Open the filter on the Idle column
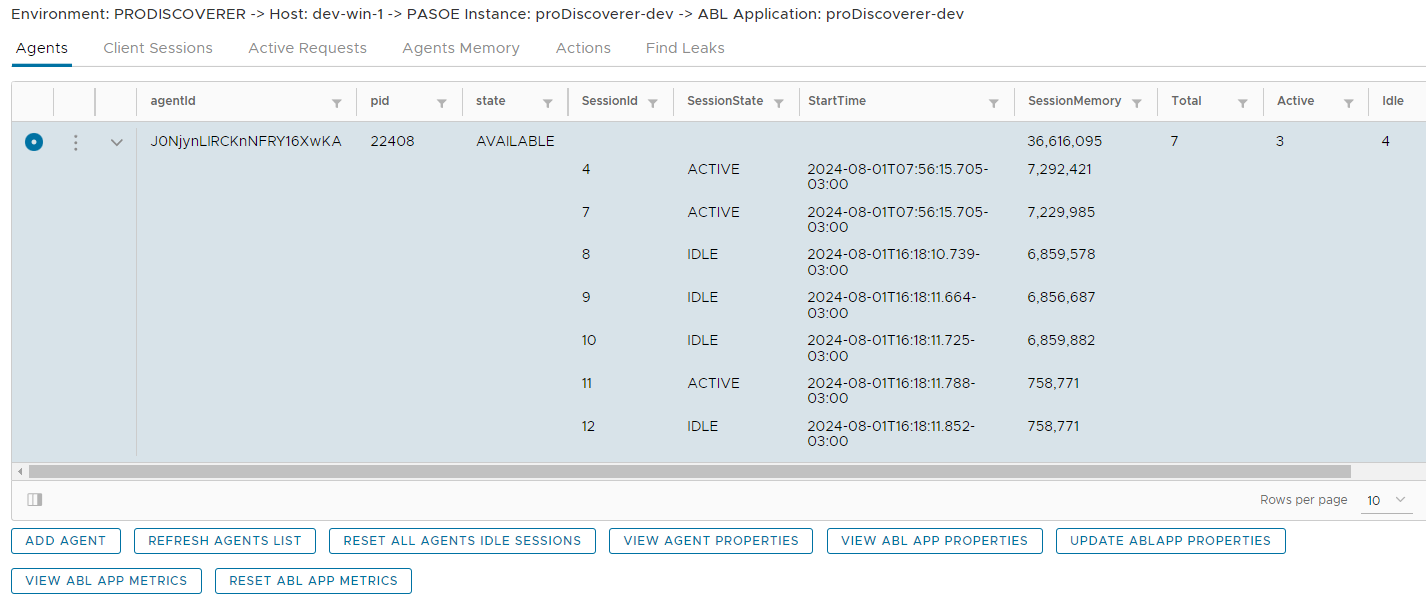1426x605 pixels. 1420,101
